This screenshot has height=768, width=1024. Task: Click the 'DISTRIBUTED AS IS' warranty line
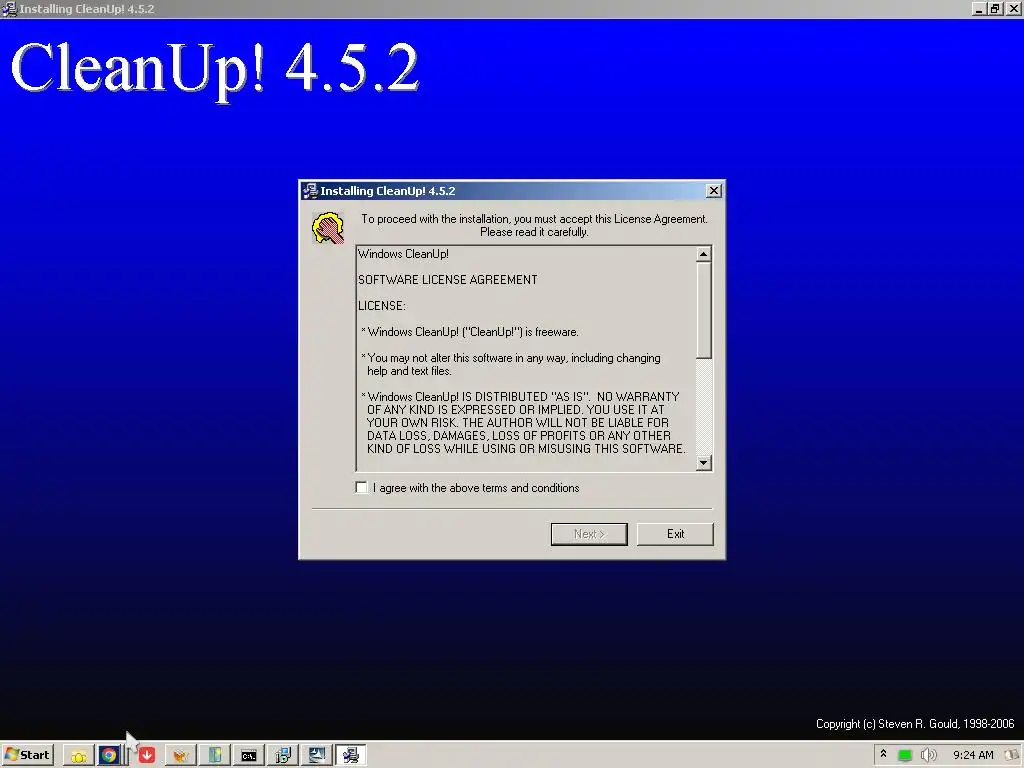[523, 423]
